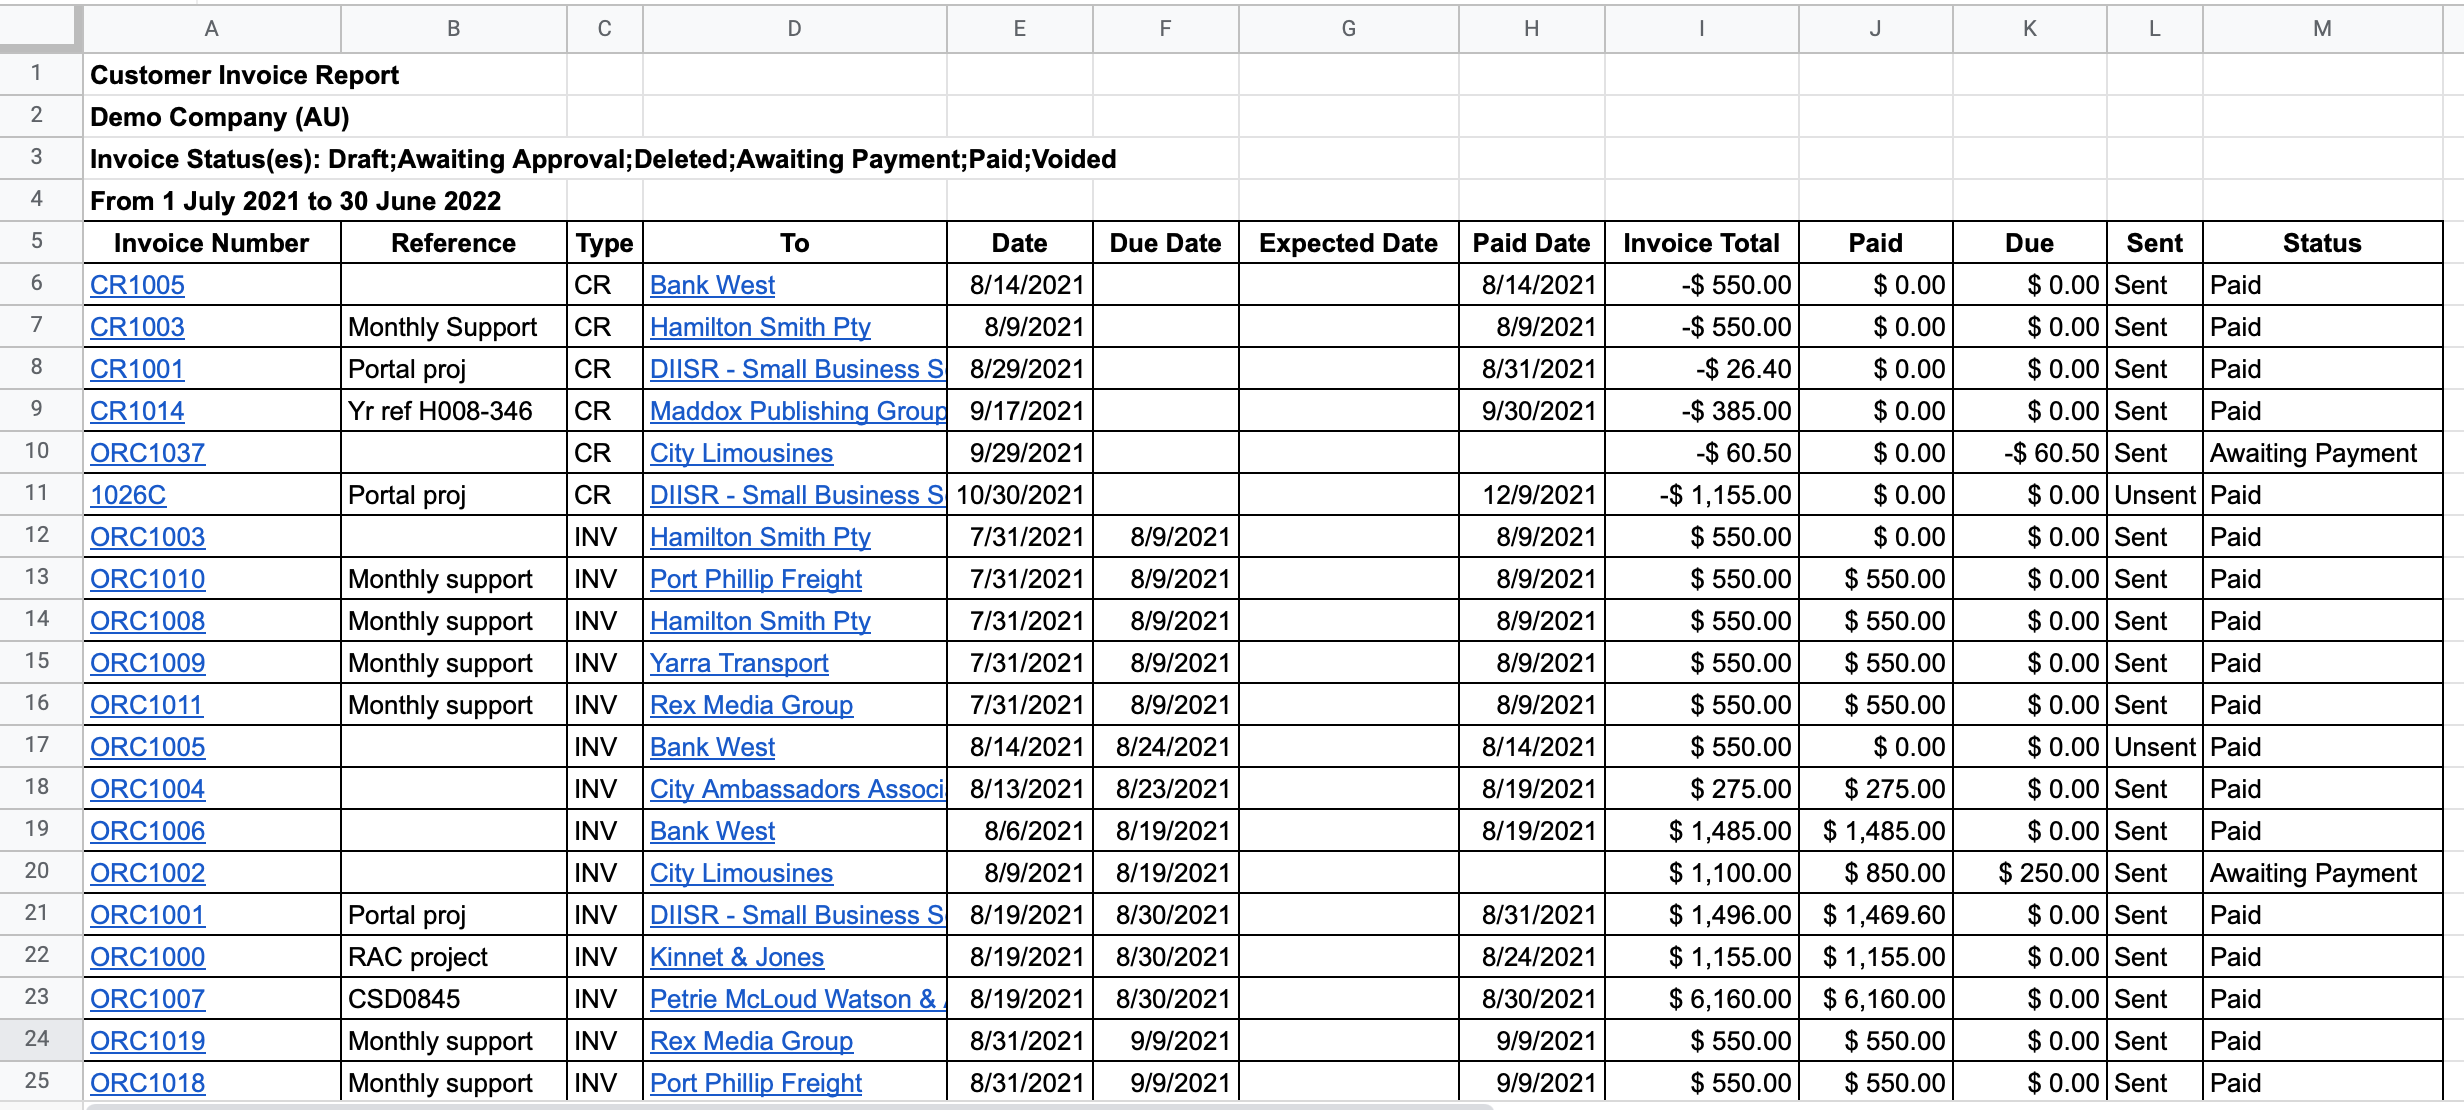Follow Bank West link in row 6
Viewport: 2464px width, 1110px height.
coord(712,285)
